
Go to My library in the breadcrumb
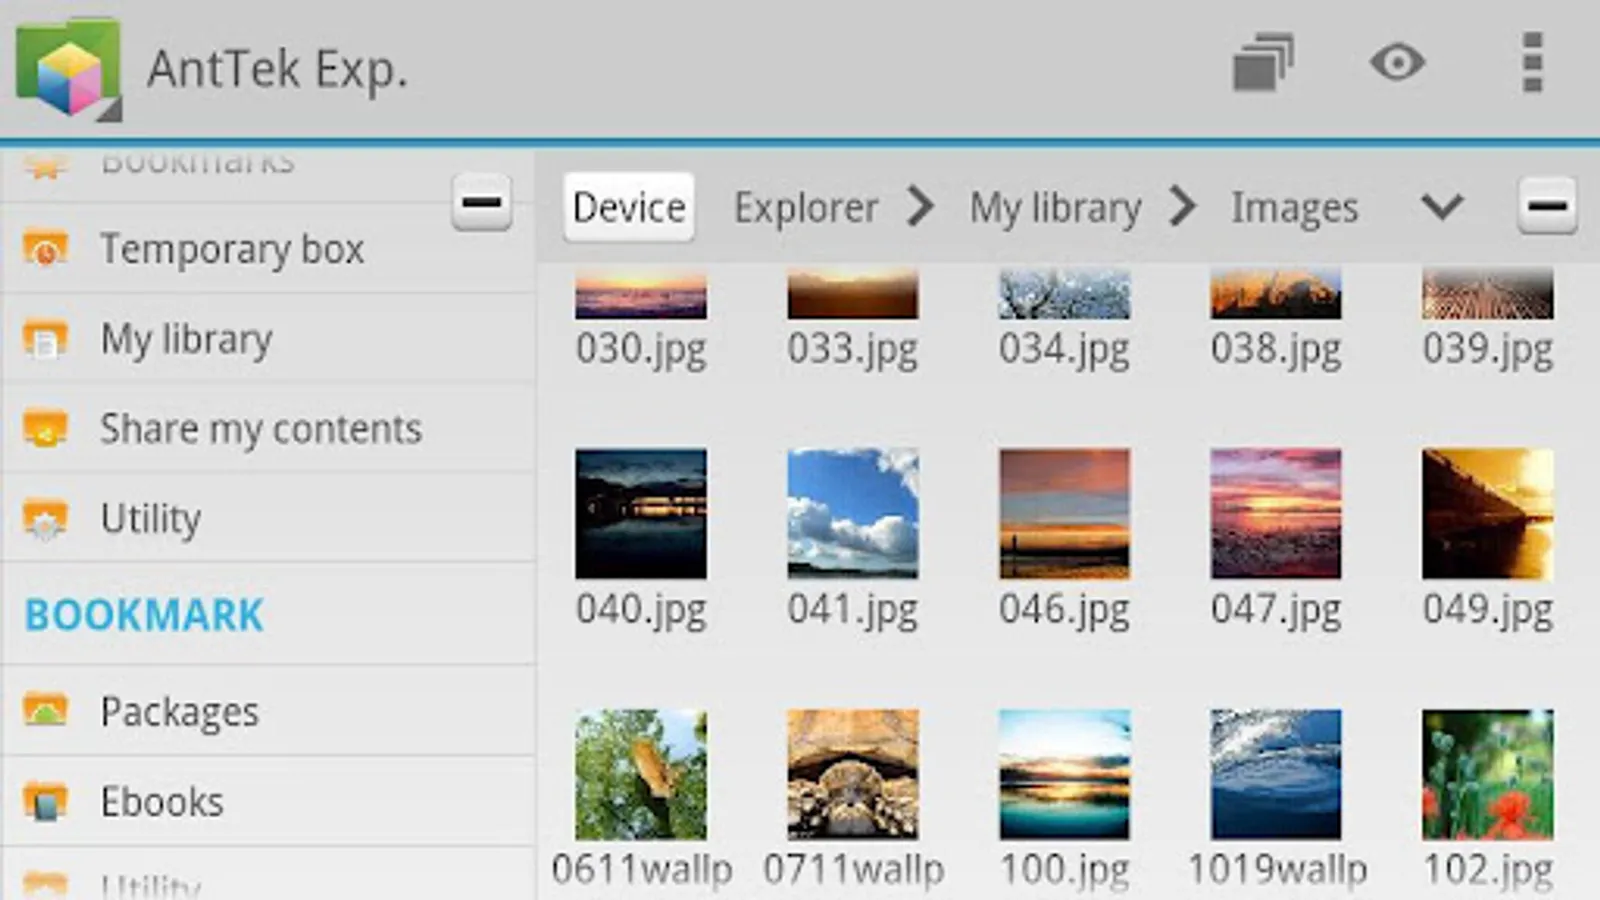[x=1055, y=208]
